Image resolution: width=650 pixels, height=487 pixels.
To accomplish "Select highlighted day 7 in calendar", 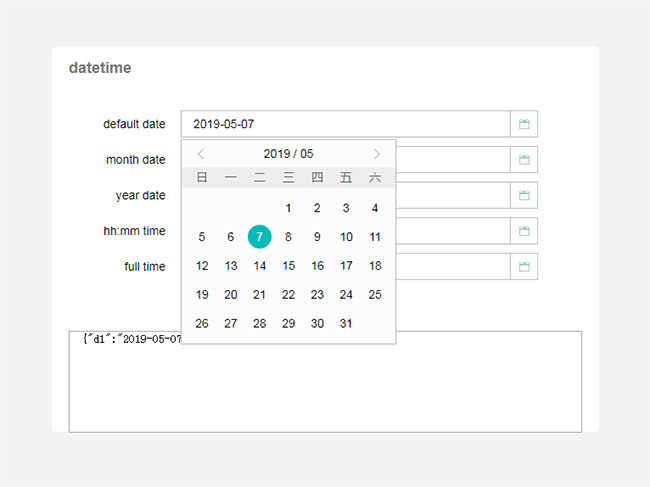I will [x=259, y=237].
